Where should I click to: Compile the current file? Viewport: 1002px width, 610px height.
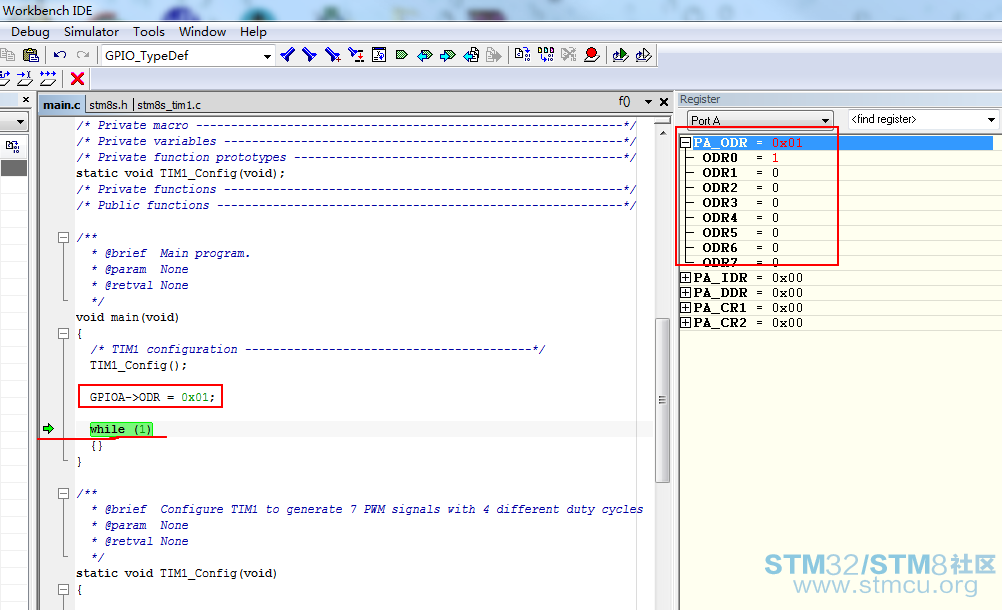(x=522, y=55)
